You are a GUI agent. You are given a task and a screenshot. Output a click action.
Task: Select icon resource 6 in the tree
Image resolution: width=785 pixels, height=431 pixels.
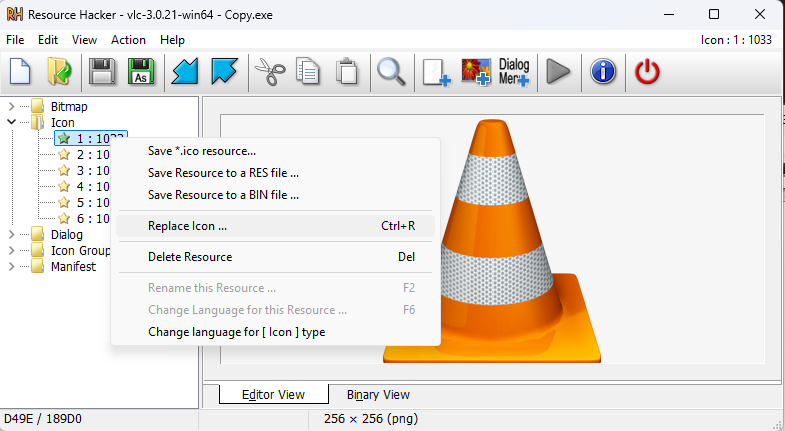(83, 219)
